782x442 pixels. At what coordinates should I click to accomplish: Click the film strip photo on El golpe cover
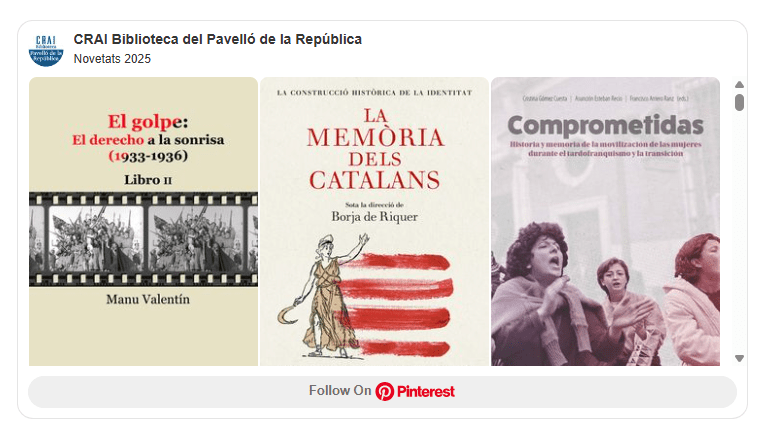[143, 239]
